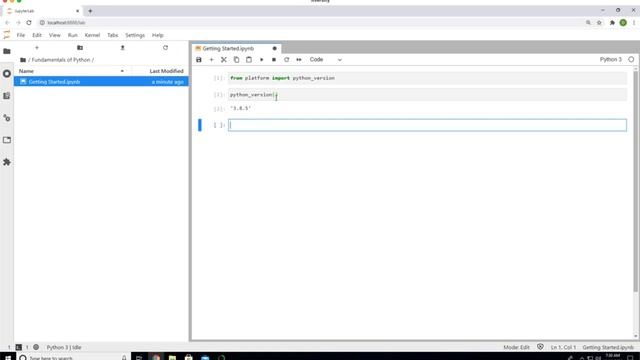Open the Tabs menu
Viewport: 640px width, 360px height.
(x=113, y=35)
